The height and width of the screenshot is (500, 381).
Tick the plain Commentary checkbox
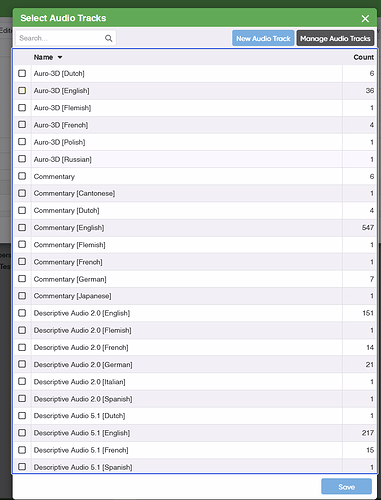click(22, 176)
